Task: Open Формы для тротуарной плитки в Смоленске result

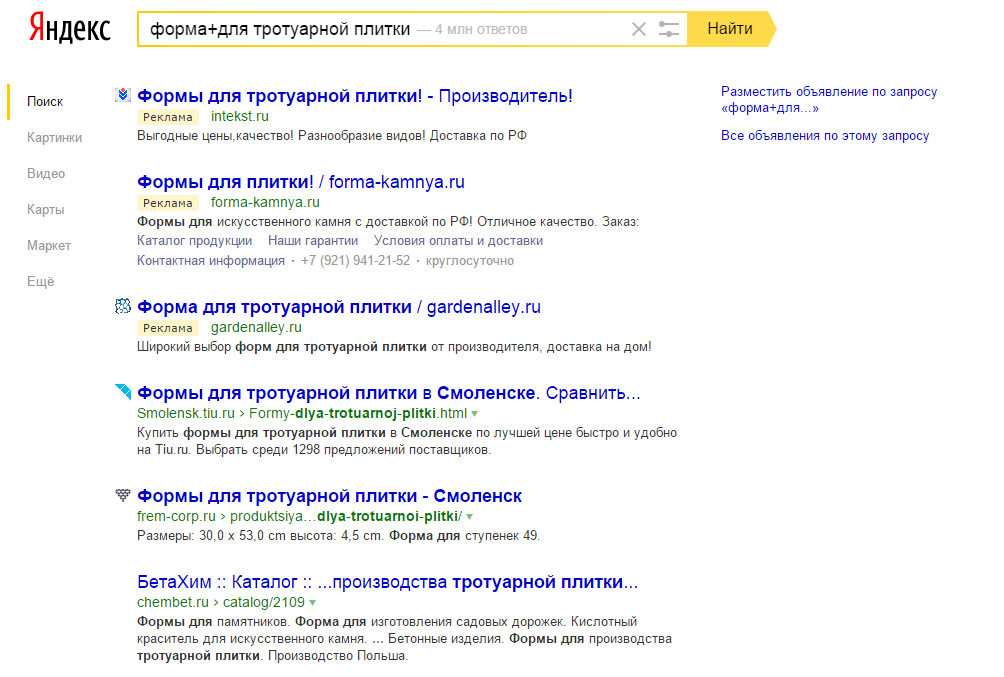Action: tap(389, 393)
